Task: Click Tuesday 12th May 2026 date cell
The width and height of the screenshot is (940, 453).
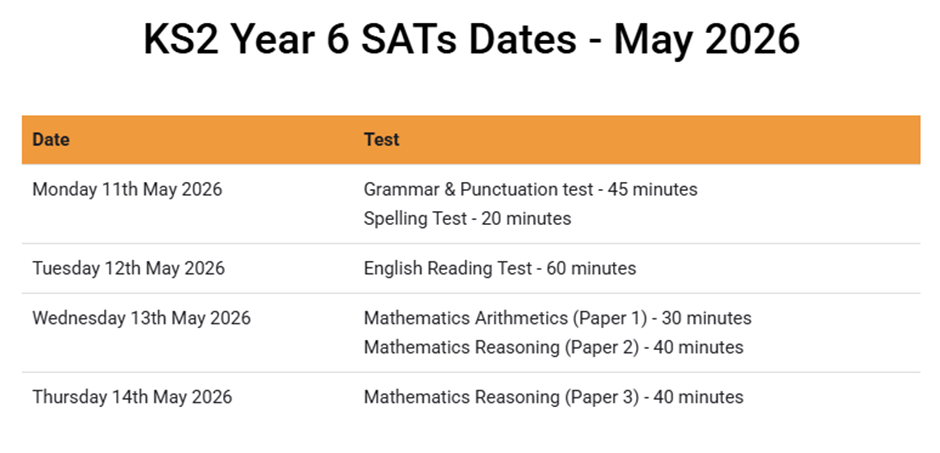Action: pyautogui.click(x=128, y=268)
